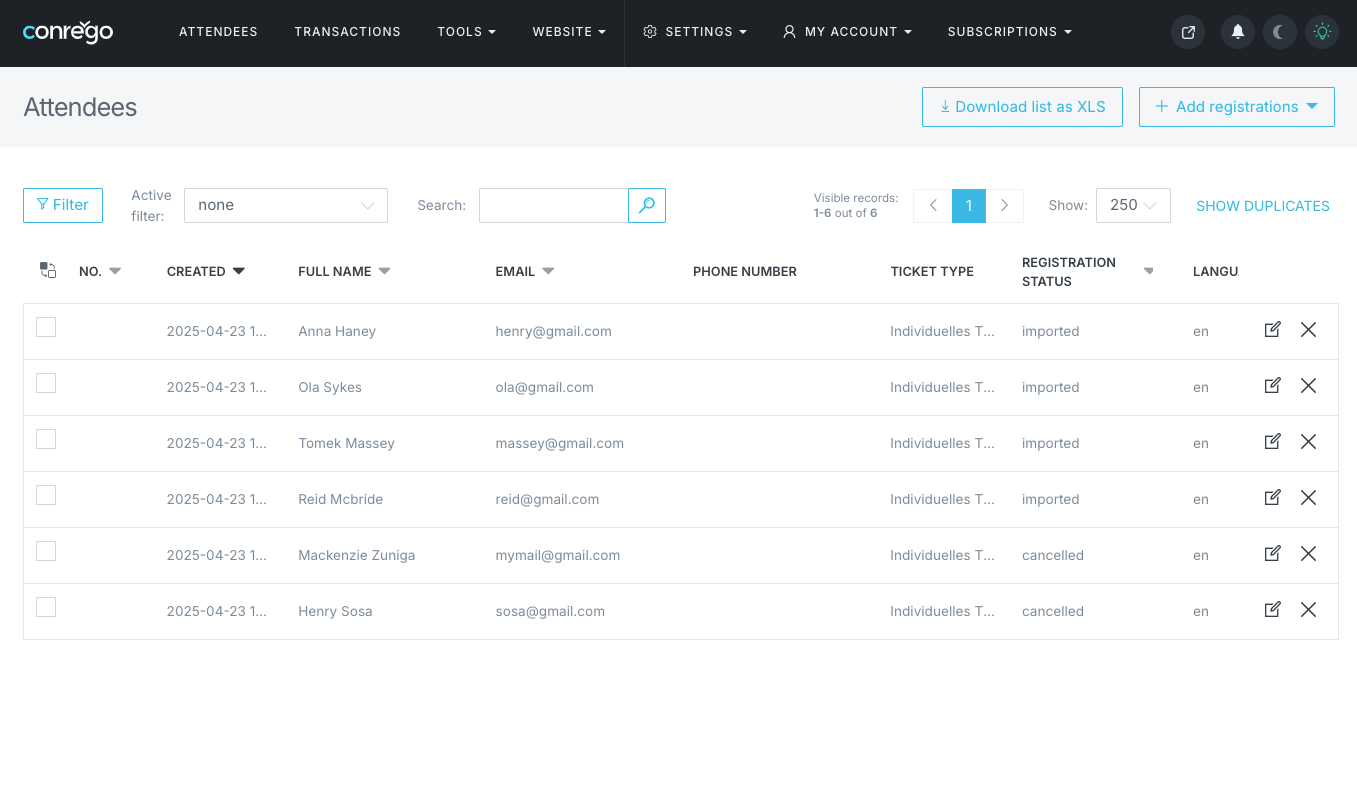The image size is (1357, 796).
Task: Edit Ola Sykes's record
Action: (x=1272, y=386)
